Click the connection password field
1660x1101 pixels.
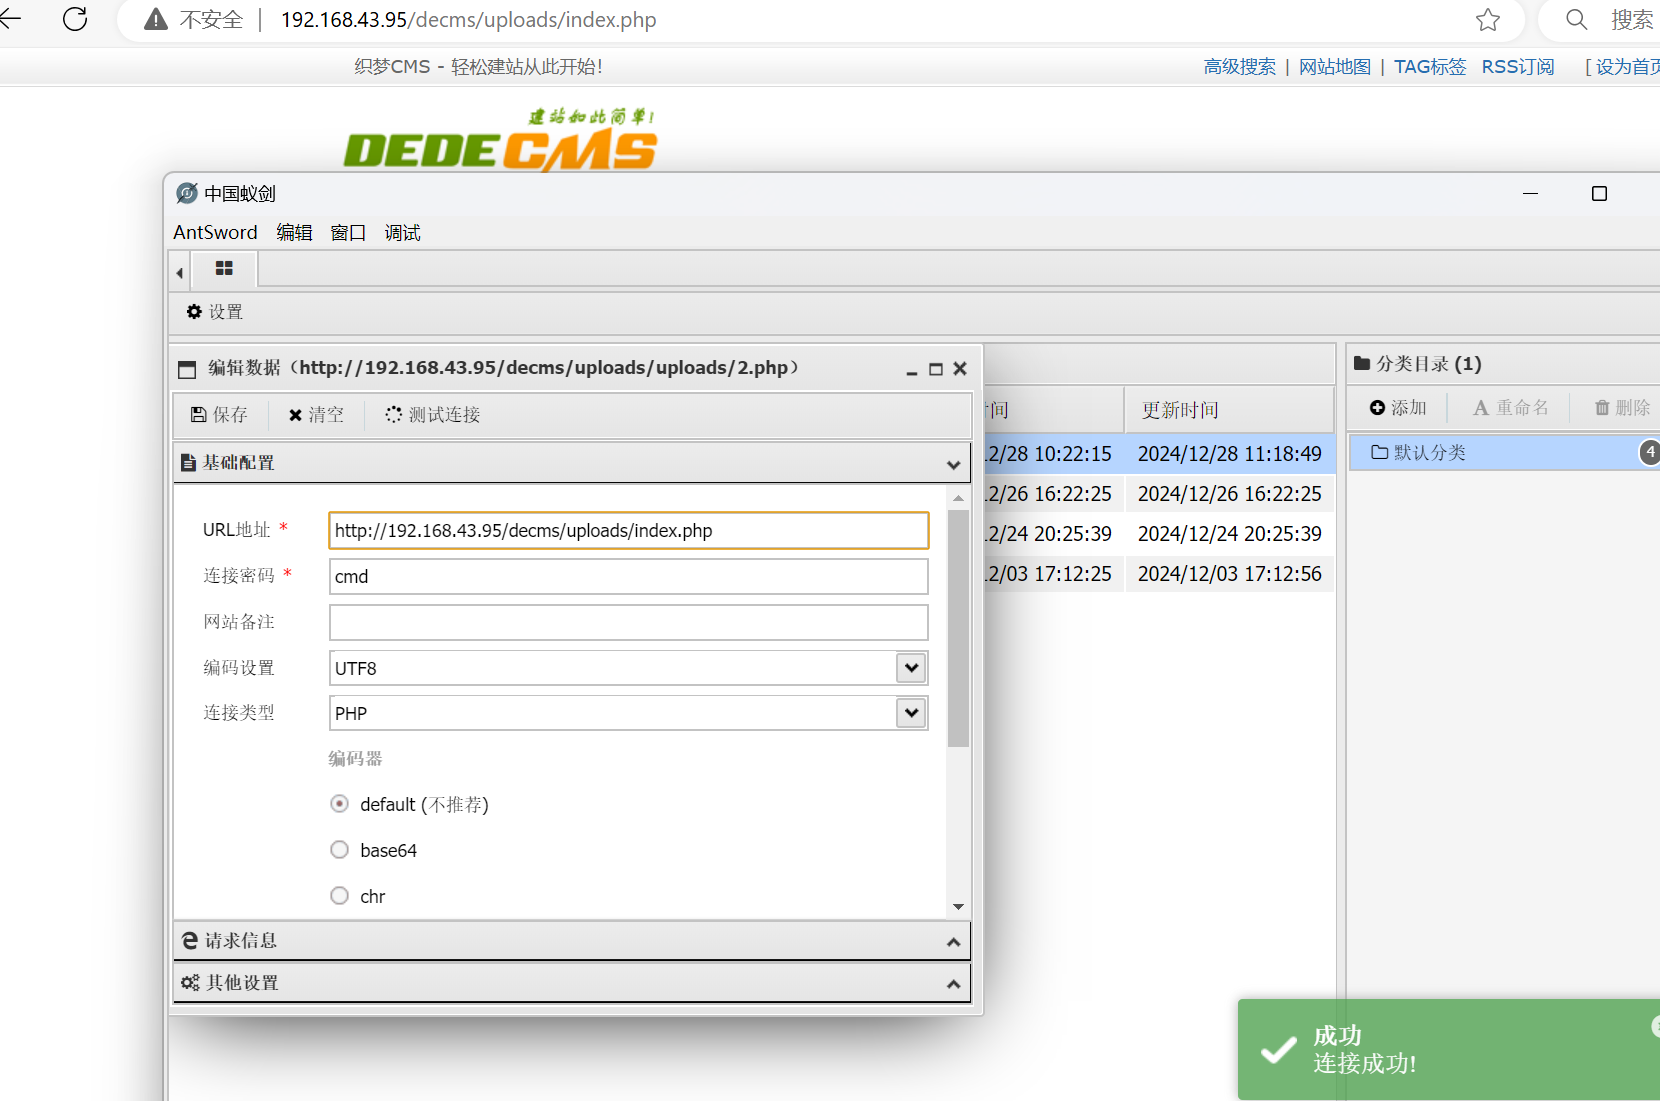coord(628,576)
